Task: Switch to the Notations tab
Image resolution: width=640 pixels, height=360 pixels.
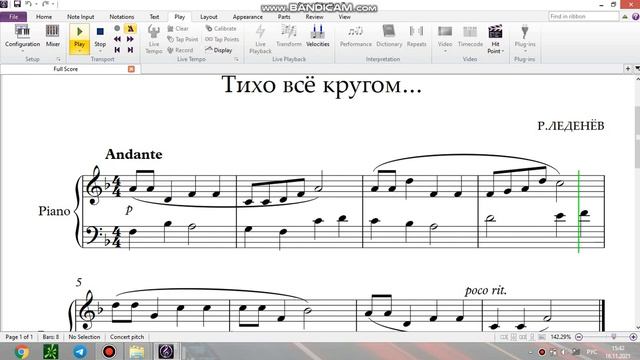Action: [122, 17]
